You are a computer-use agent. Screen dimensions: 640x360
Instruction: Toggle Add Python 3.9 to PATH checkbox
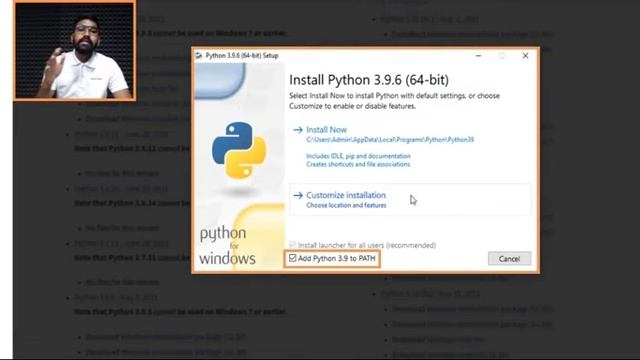point(293,258)
